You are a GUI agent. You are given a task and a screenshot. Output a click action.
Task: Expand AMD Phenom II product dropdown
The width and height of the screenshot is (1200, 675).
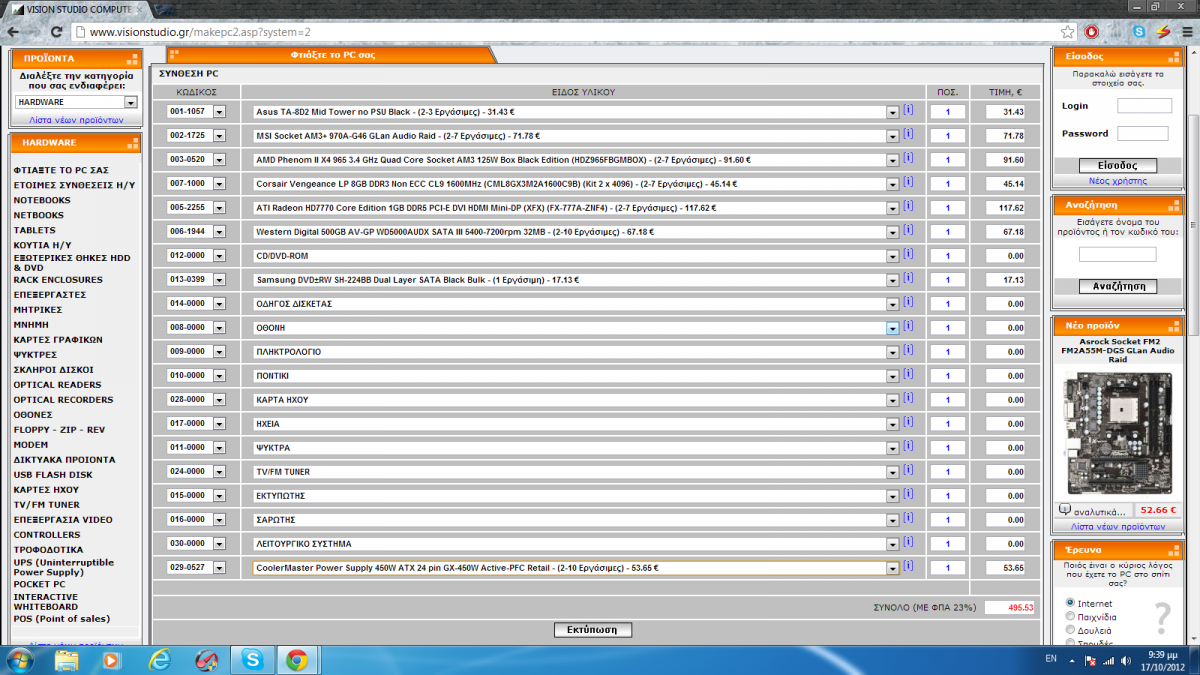pyautogui.click(x=893, y=160)
